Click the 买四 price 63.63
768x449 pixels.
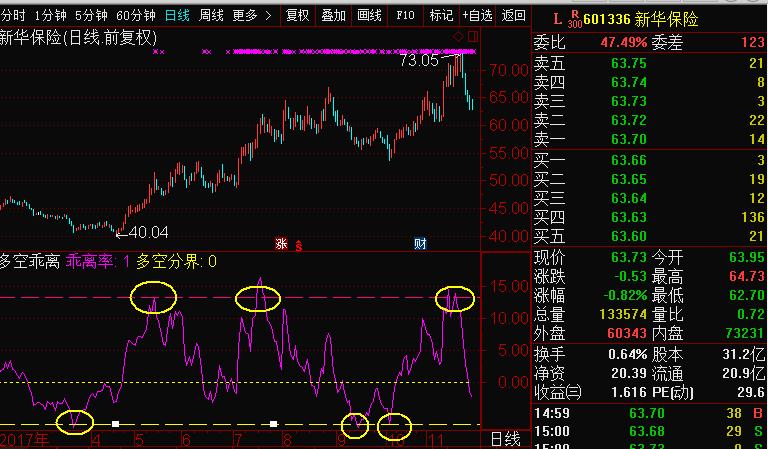[629, 217]
